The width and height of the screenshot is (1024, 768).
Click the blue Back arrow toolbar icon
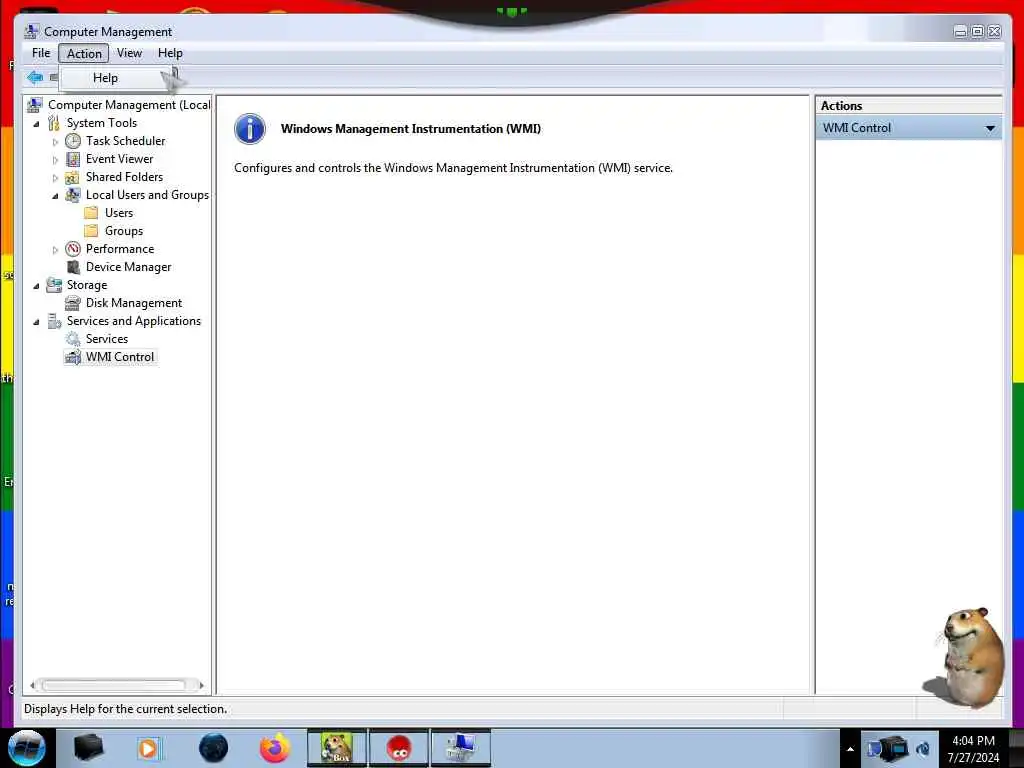pyautogui.click(x=35, y=78)
